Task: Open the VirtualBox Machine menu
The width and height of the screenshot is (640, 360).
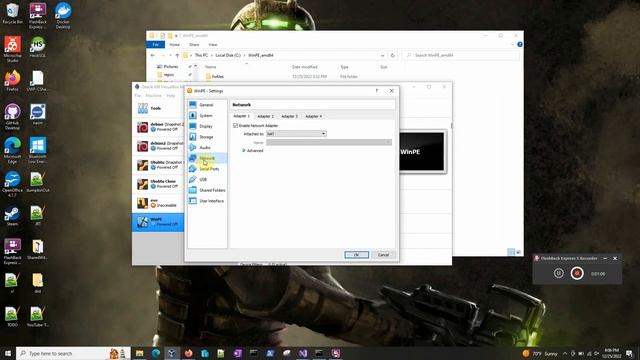Action: (x=153, y=96)
